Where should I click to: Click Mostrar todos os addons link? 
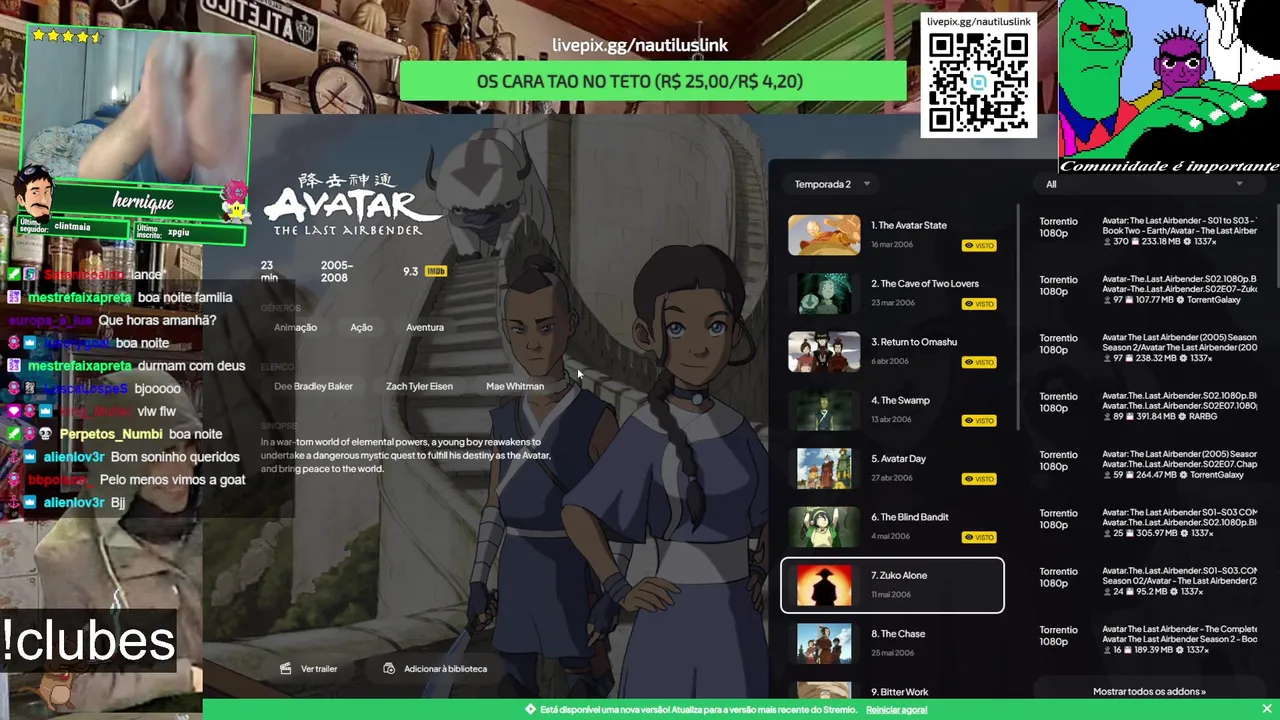1149,691
